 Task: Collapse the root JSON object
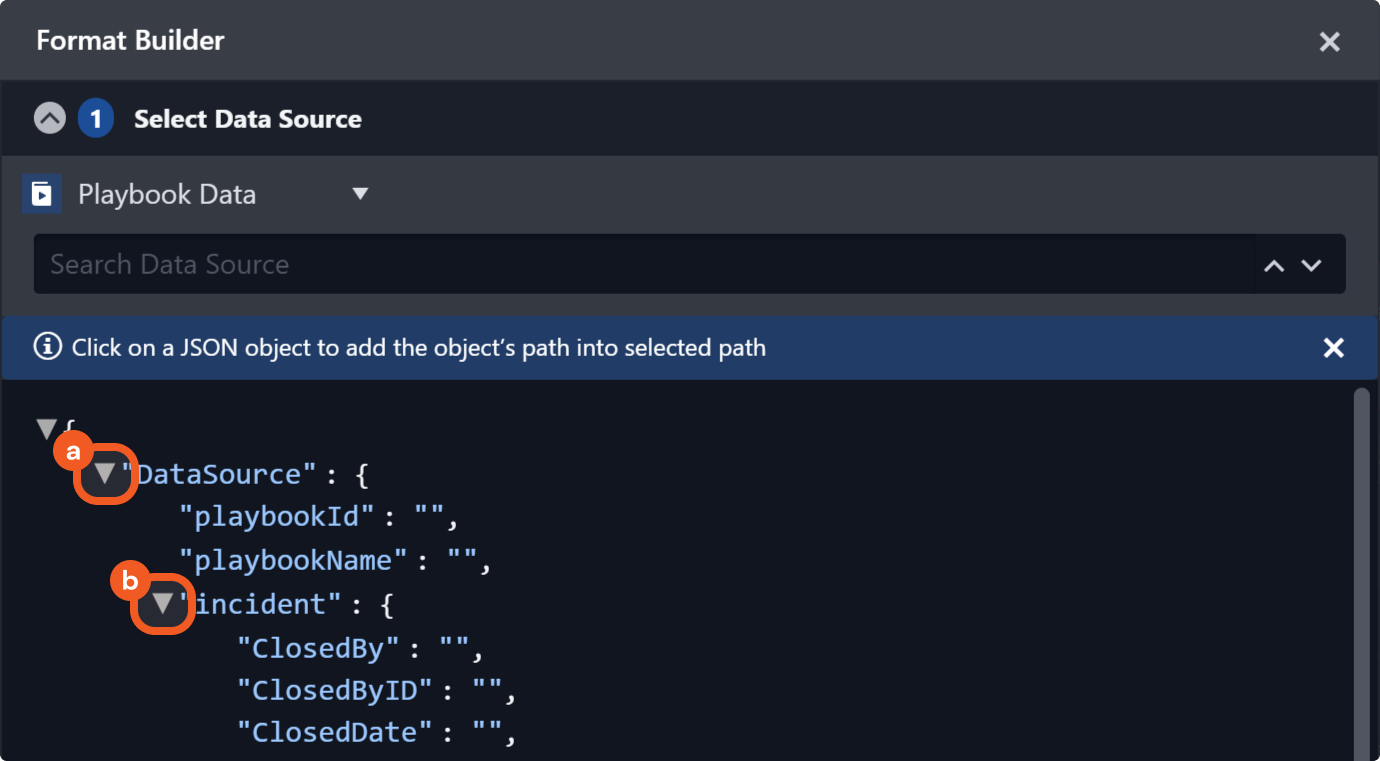click(x=46, y=429)
